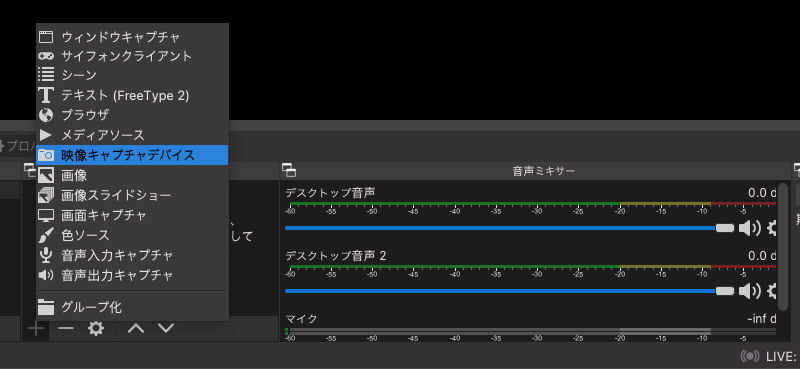Open デスクトップ音声 2 settings gear
The height and width of the screenshot is (369, 800).
(772, 291)
